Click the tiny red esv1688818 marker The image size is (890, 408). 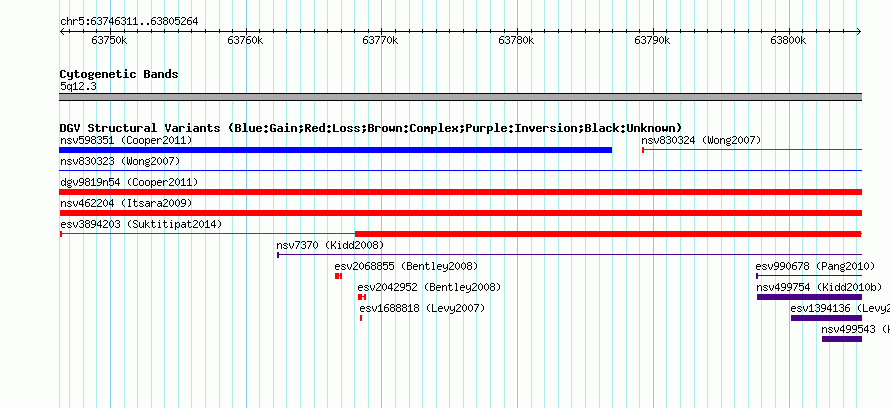click(361, 318)
